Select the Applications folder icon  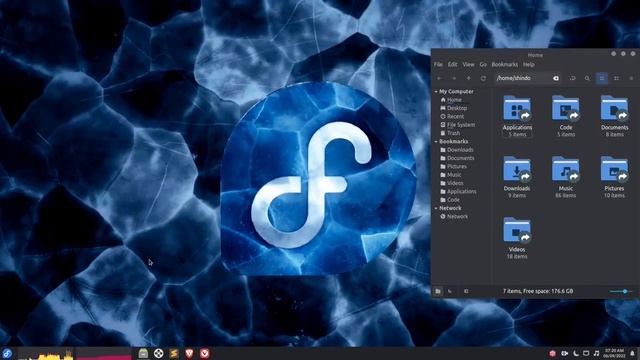517,108
